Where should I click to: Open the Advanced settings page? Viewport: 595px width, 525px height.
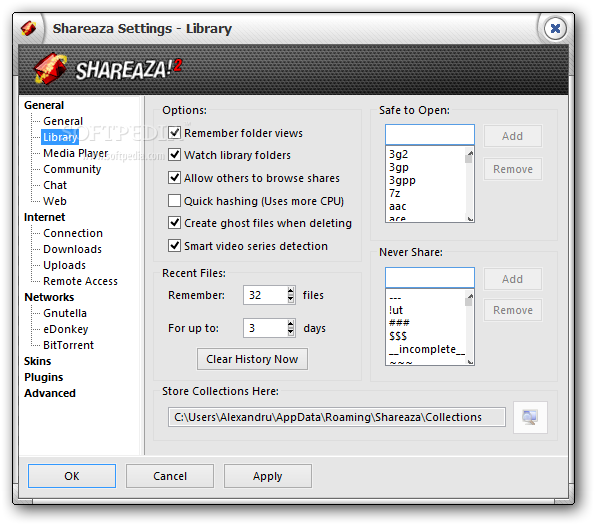point(50,393)
